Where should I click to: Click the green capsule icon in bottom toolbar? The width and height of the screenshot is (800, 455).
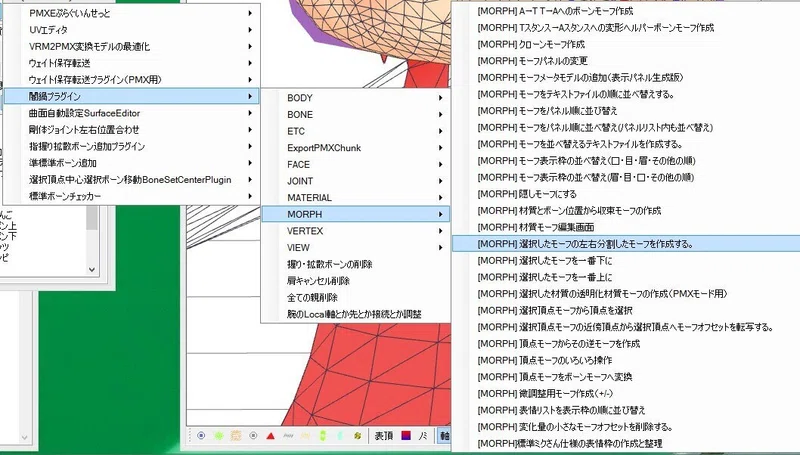click(323, 436)
